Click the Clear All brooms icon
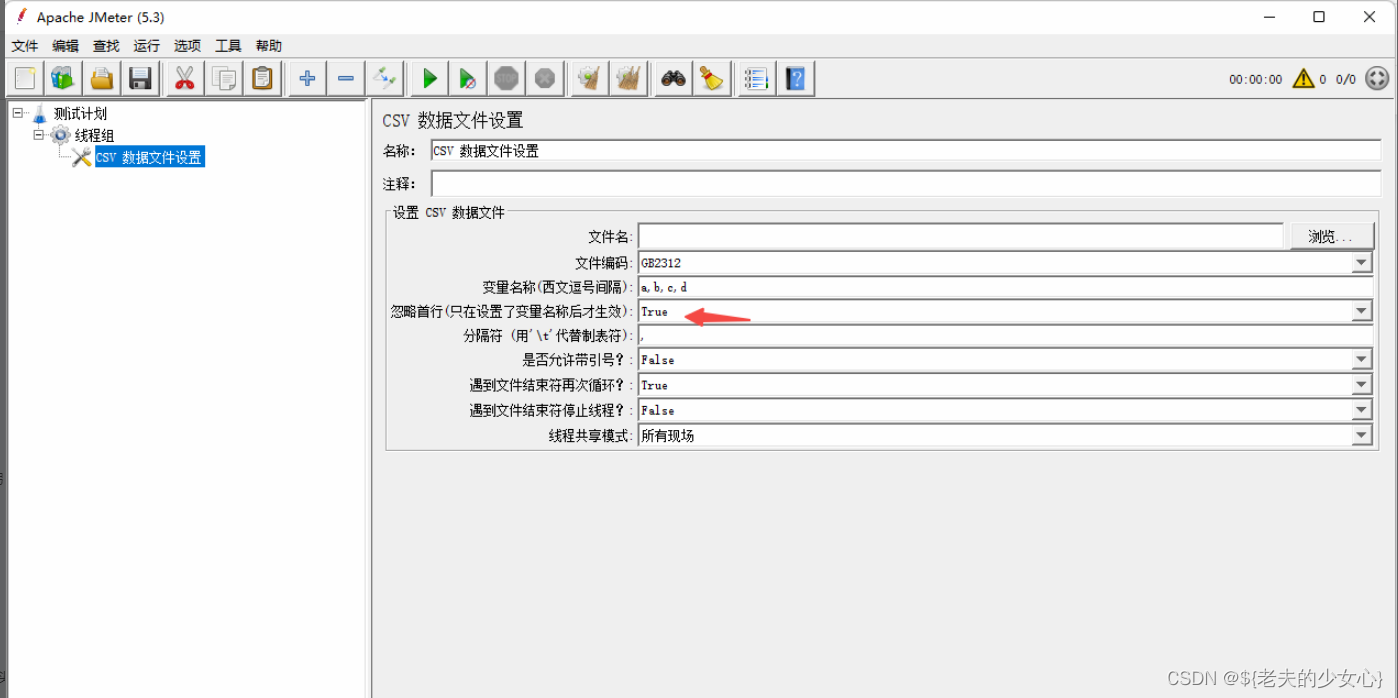The width and height of the screenshot is (1398, 698). point(629,78)
